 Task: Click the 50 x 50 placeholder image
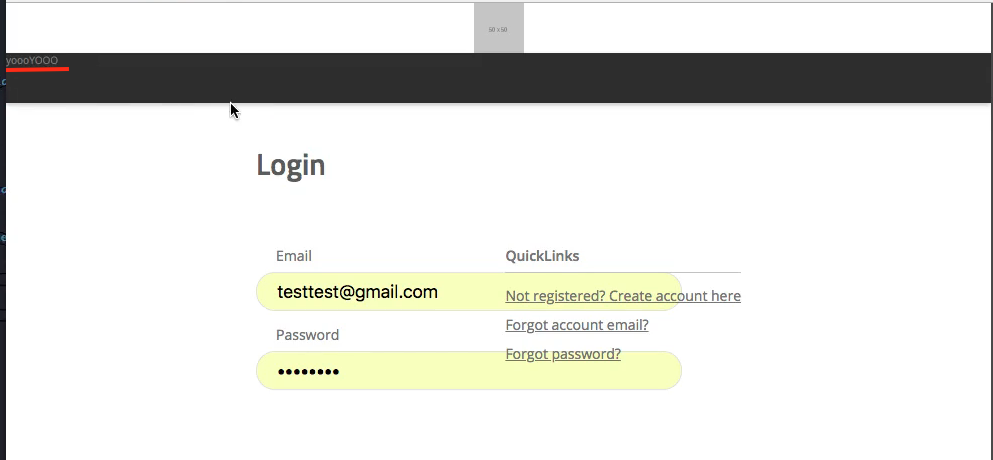tap(498, 28)
